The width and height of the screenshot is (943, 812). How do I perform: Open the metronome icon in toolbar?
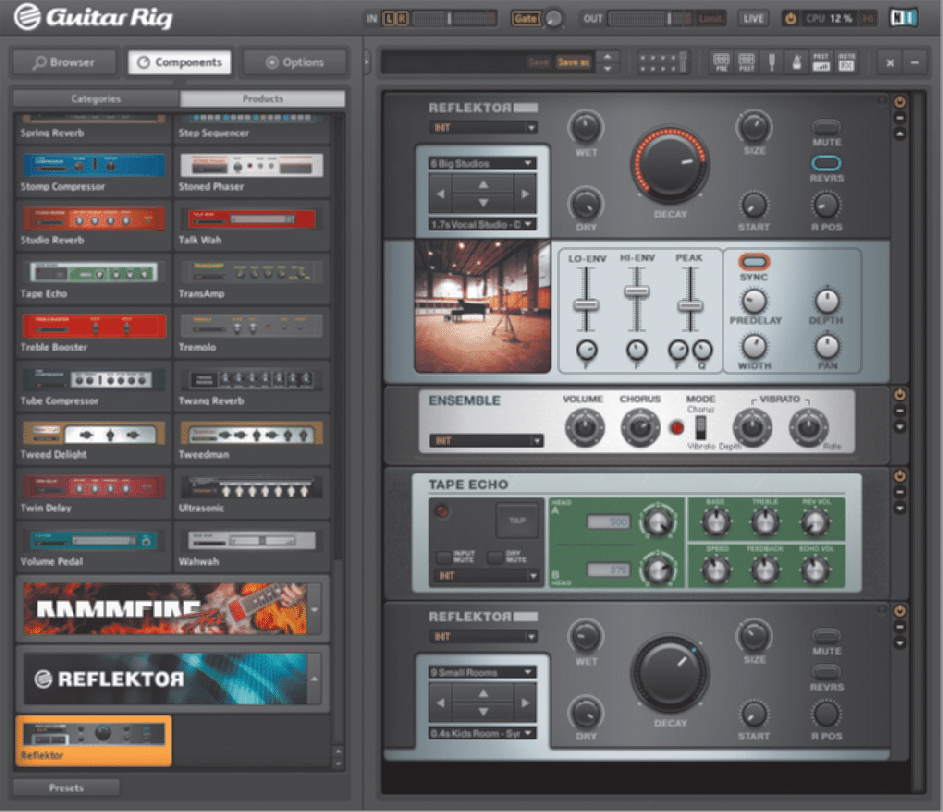click(796, 61)
